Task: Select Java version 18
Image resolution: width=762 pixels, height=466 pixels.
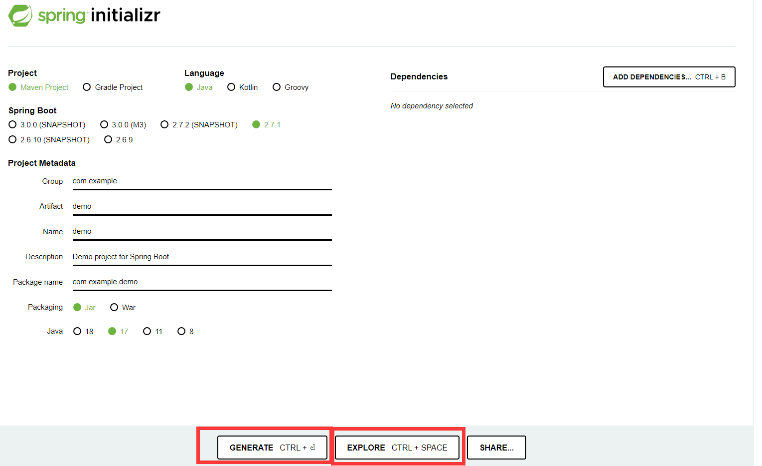Action: coord(83,331)
